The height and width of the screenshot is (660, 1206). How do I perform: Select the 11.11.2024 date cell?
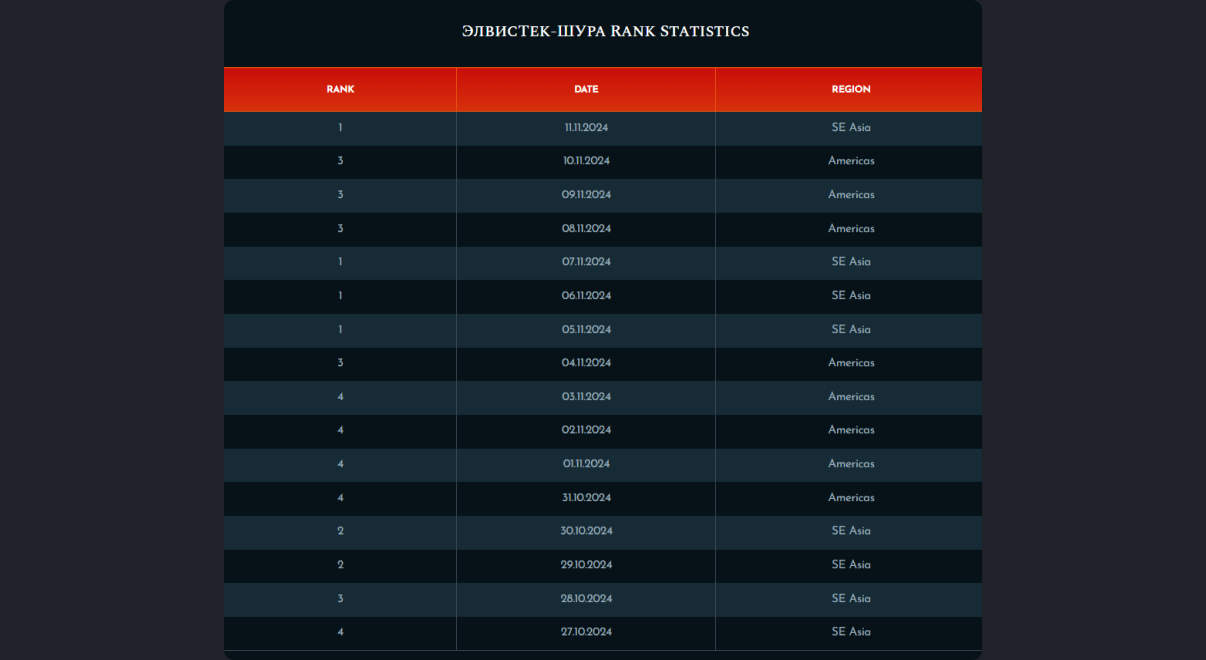[586, 128]
